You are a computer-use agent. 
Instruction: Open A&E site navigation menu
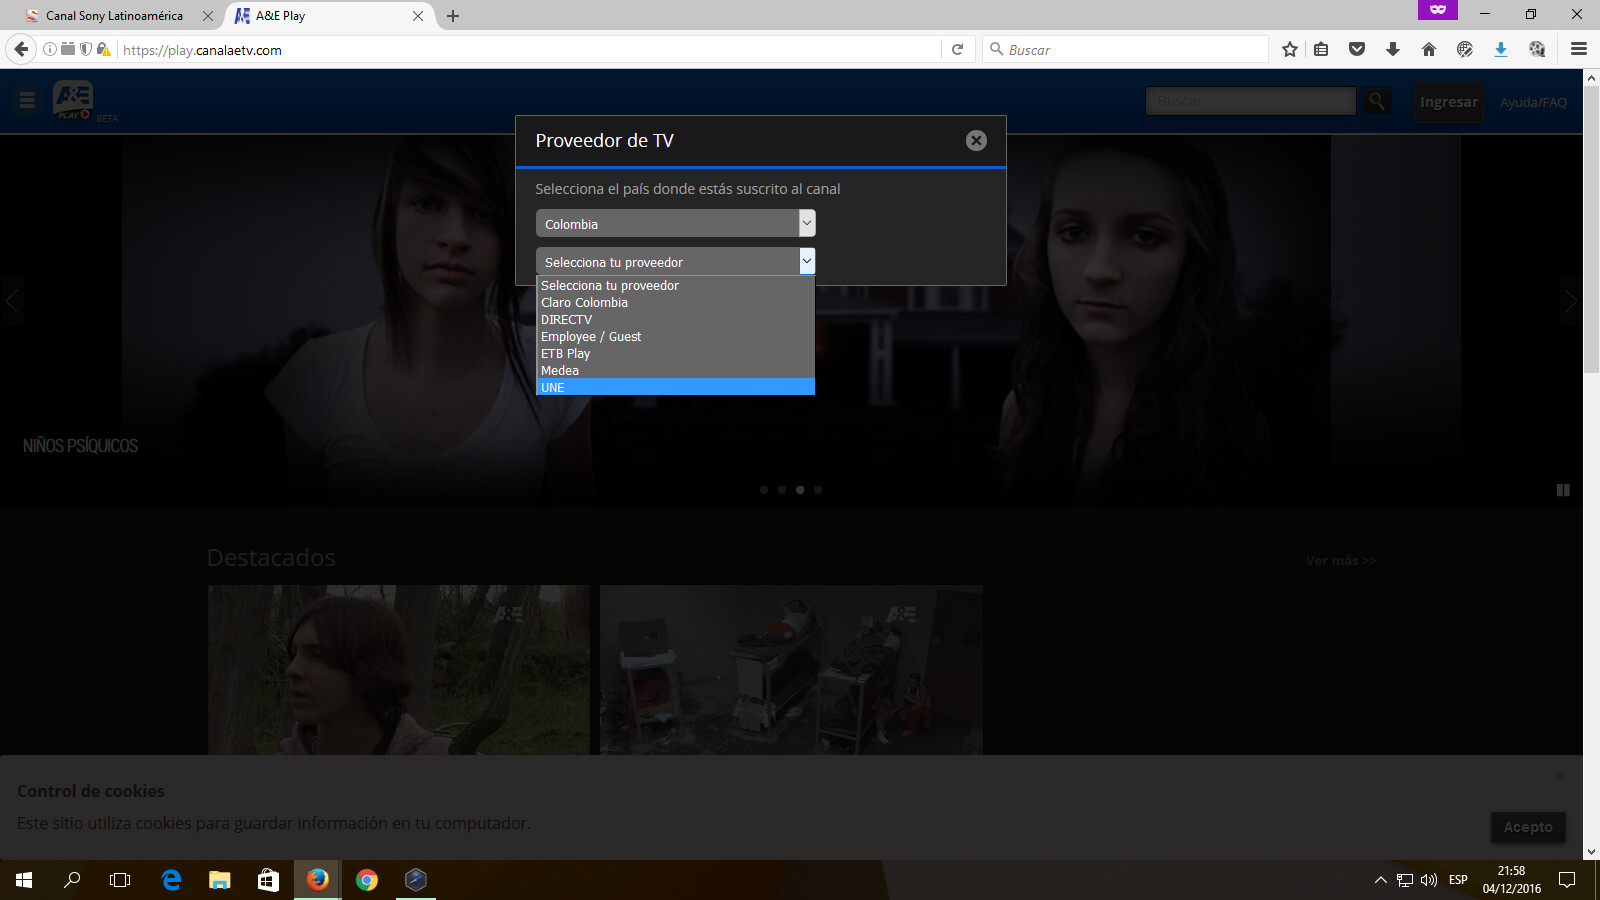click(x=27, y=100)
